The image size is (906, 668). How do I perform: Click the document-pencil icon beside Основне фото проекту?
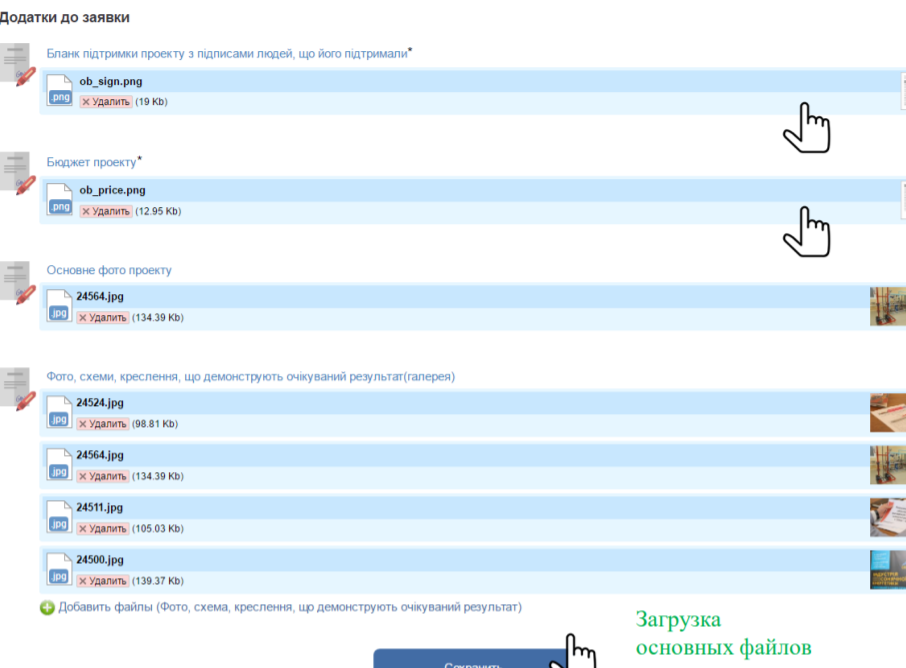pyautogui.click(x=19, y=282)
